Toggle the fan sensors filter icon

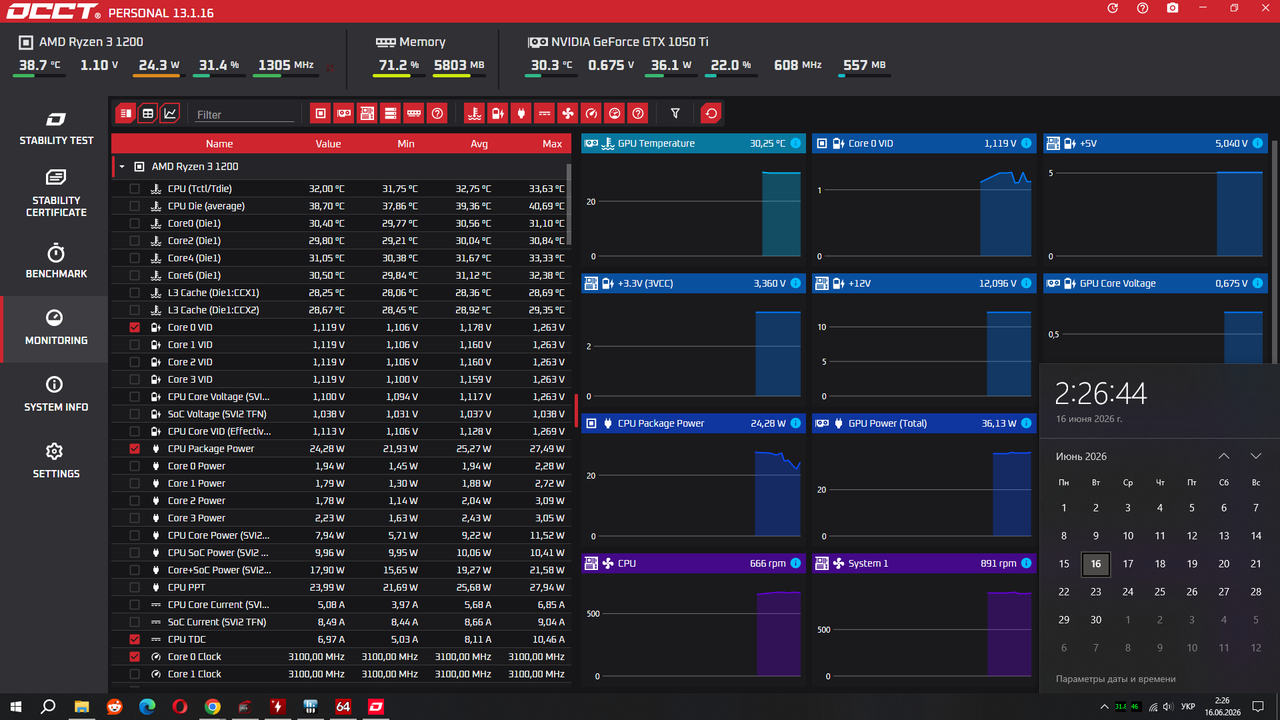pyautogui.click(x=568, y=113)
